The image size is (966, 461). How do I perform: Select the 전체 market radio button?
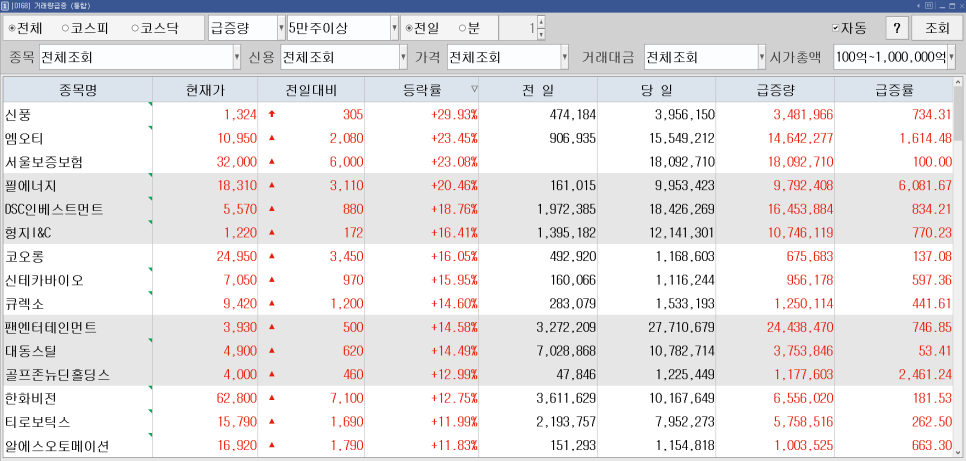point(26,28)
